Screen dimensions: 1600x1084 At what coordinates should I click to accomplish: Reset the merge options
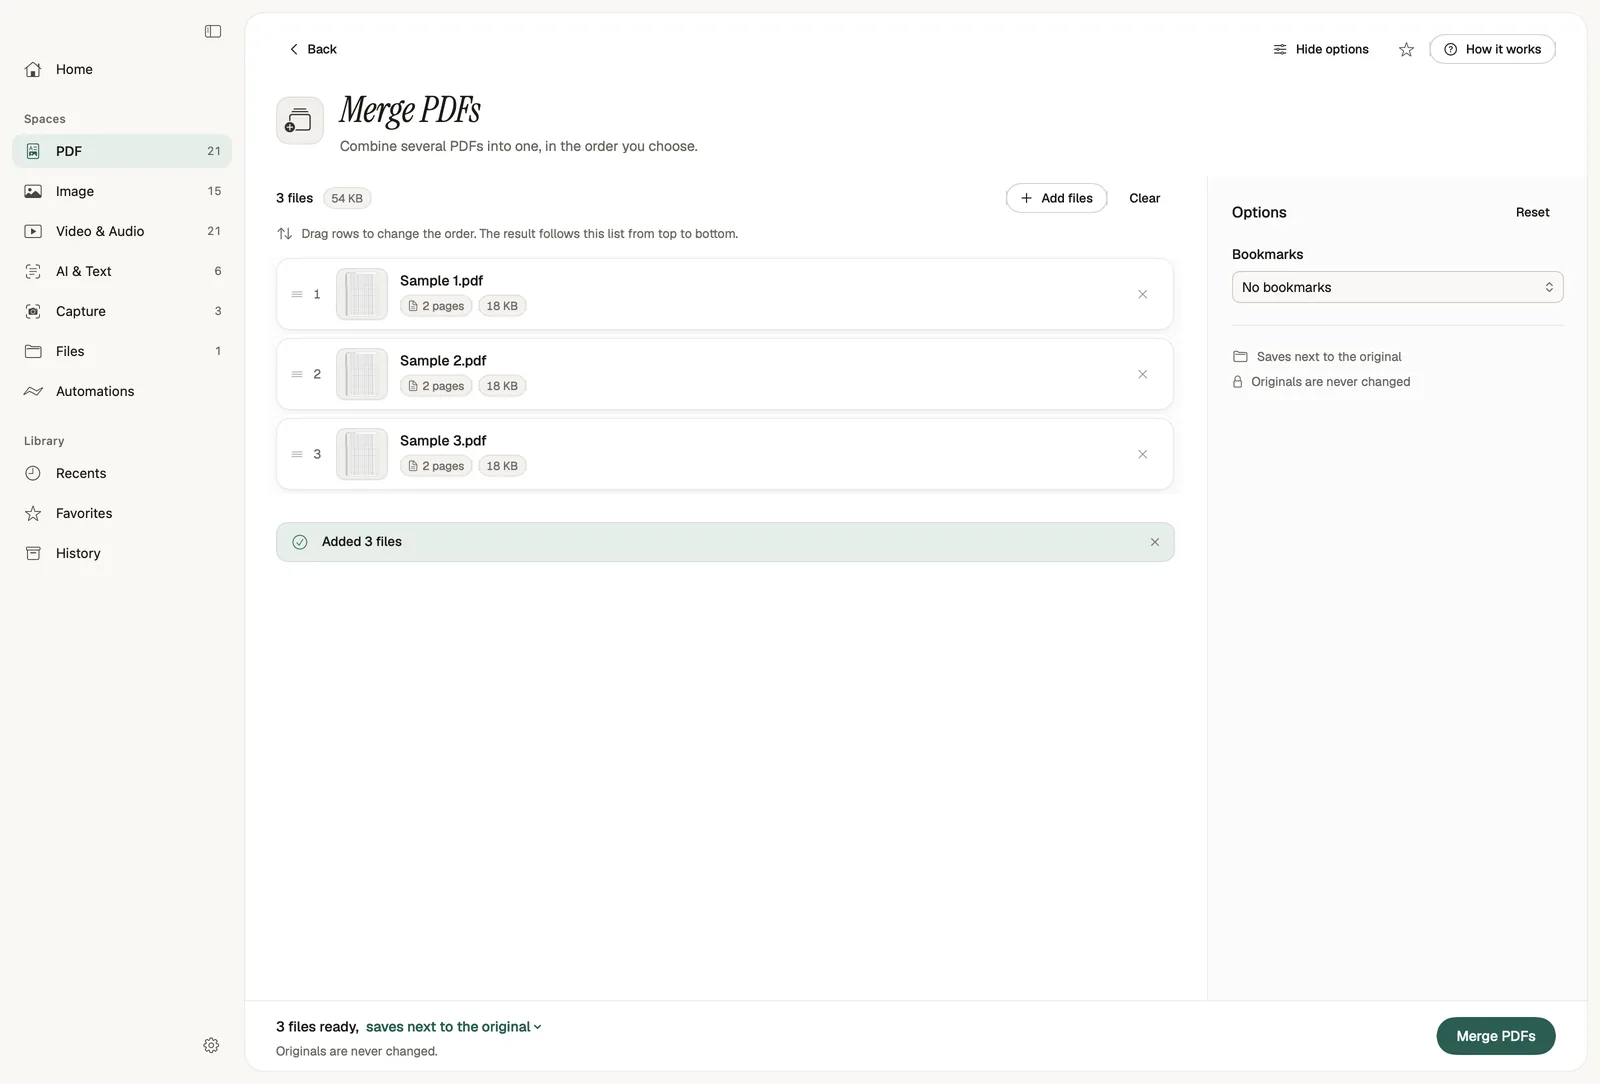coord(1532,212)
